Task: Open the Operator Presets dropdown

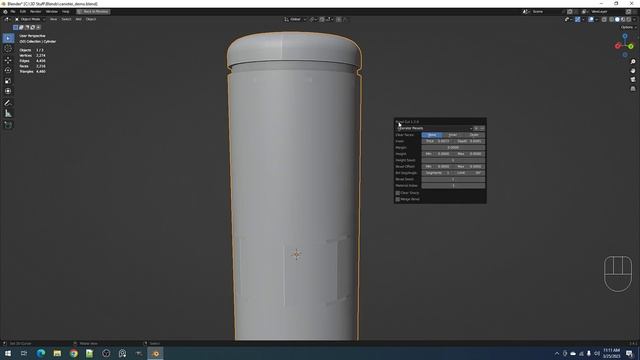Action: tap(434, 128)
